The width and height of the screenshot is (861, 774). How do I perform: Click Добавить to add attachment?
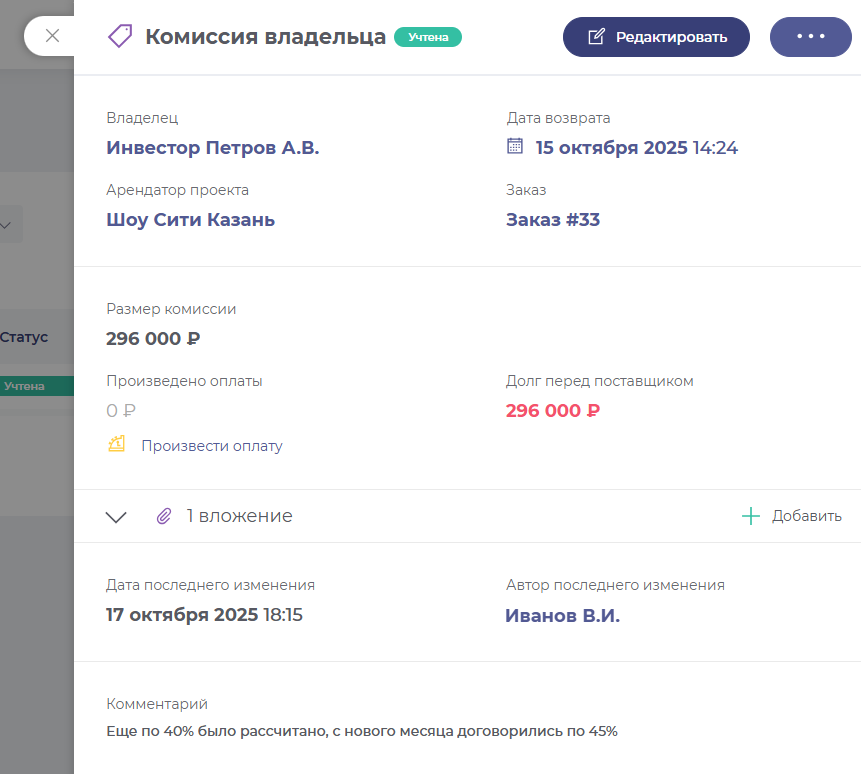coord(806,516)
